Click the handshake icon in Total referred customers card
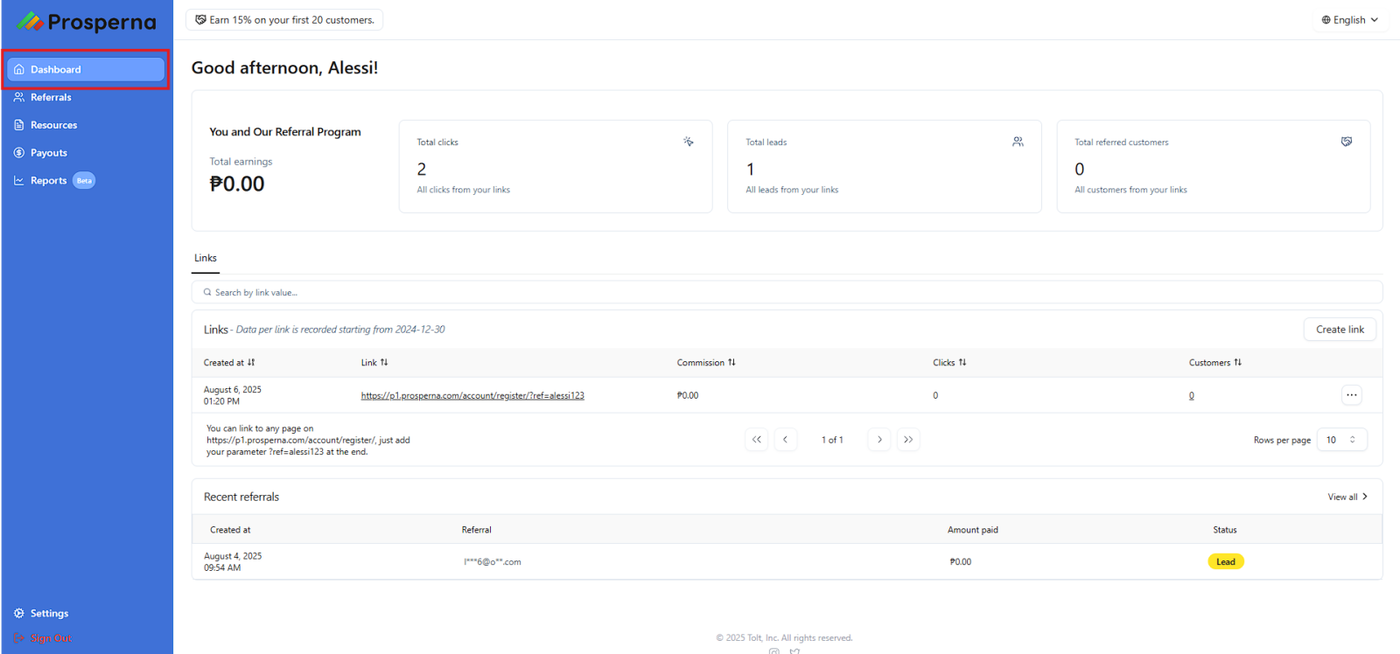1400x654 pixels. click(1346, 142)
